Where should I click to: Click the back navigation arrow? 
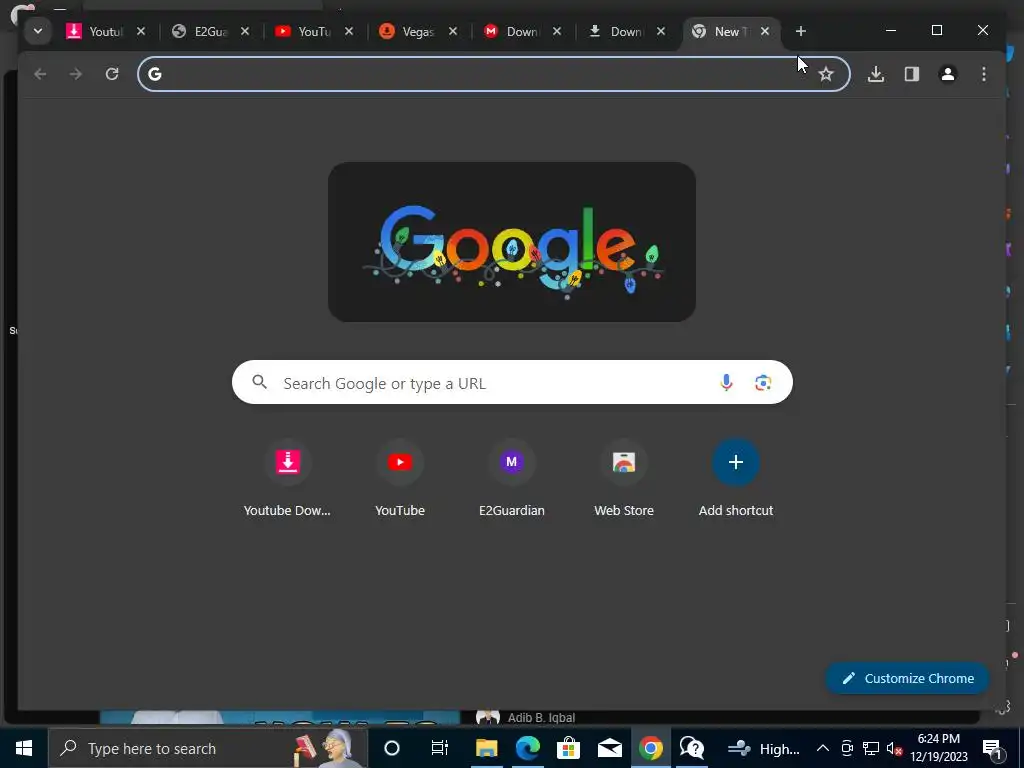pyautogui.click(x=40, y=74)
